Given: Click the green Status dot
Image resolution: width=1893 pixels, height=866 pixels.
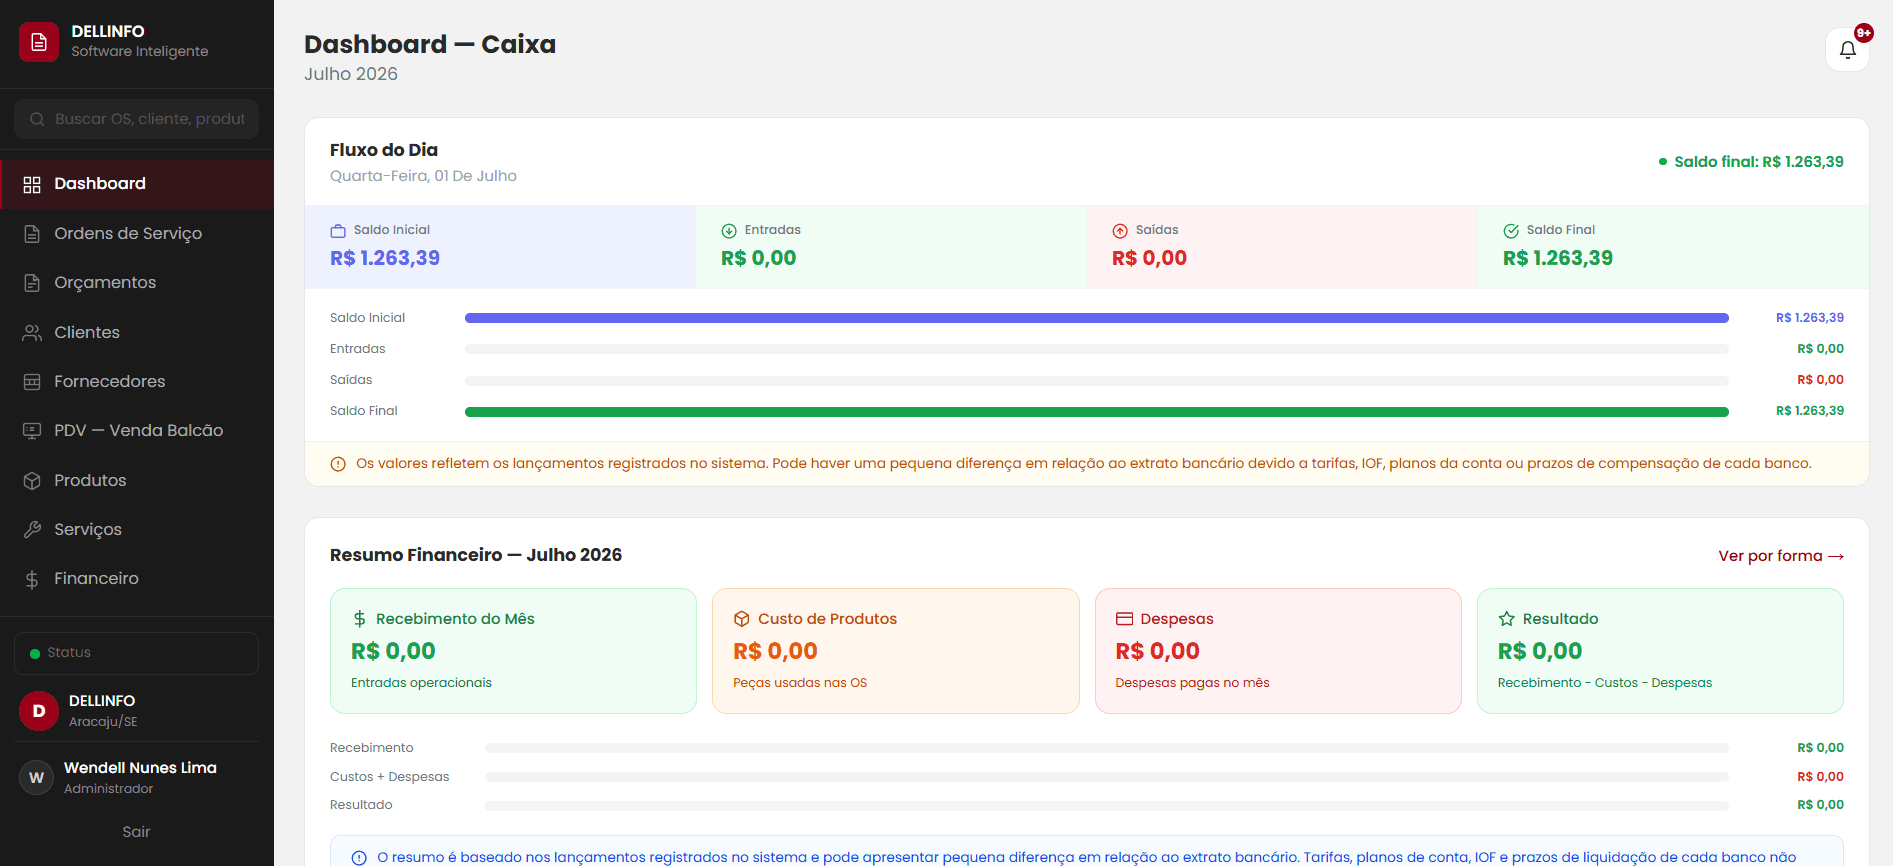Looking at the screenshot, I should [35, 654].
